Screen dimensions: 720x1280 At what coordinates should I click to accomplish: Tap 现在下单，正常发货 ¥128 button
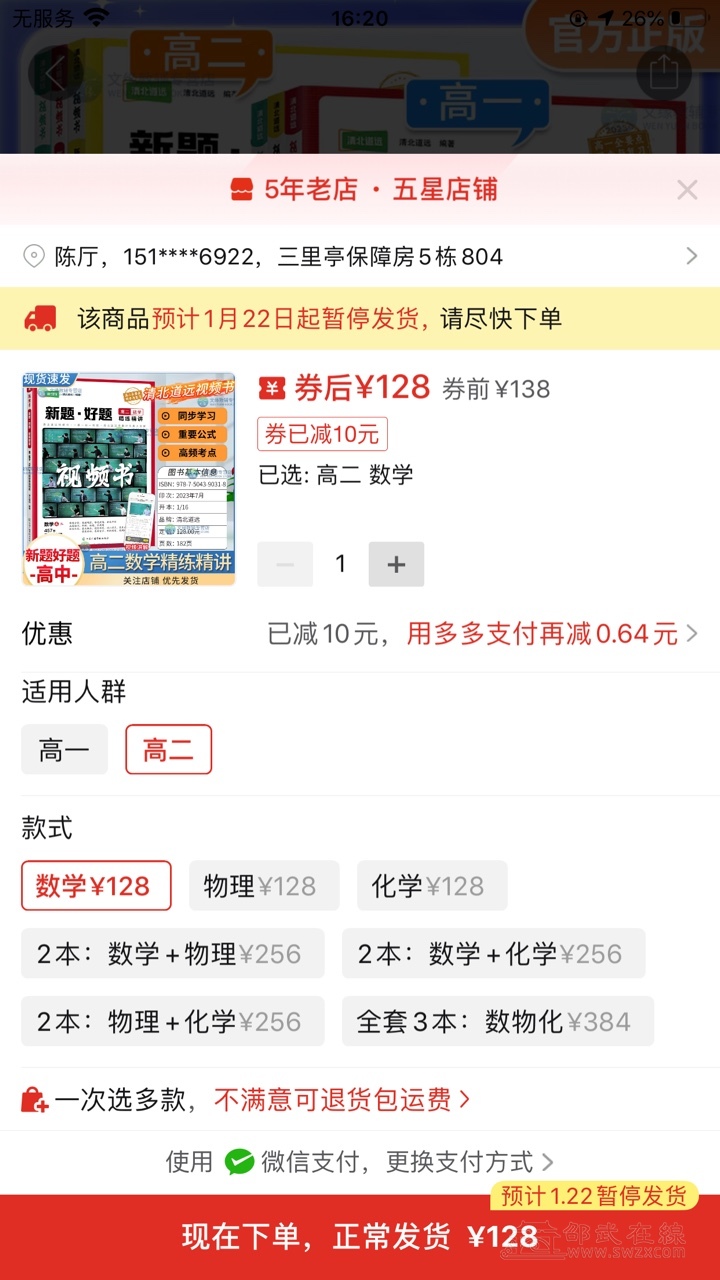[360, 1237]
